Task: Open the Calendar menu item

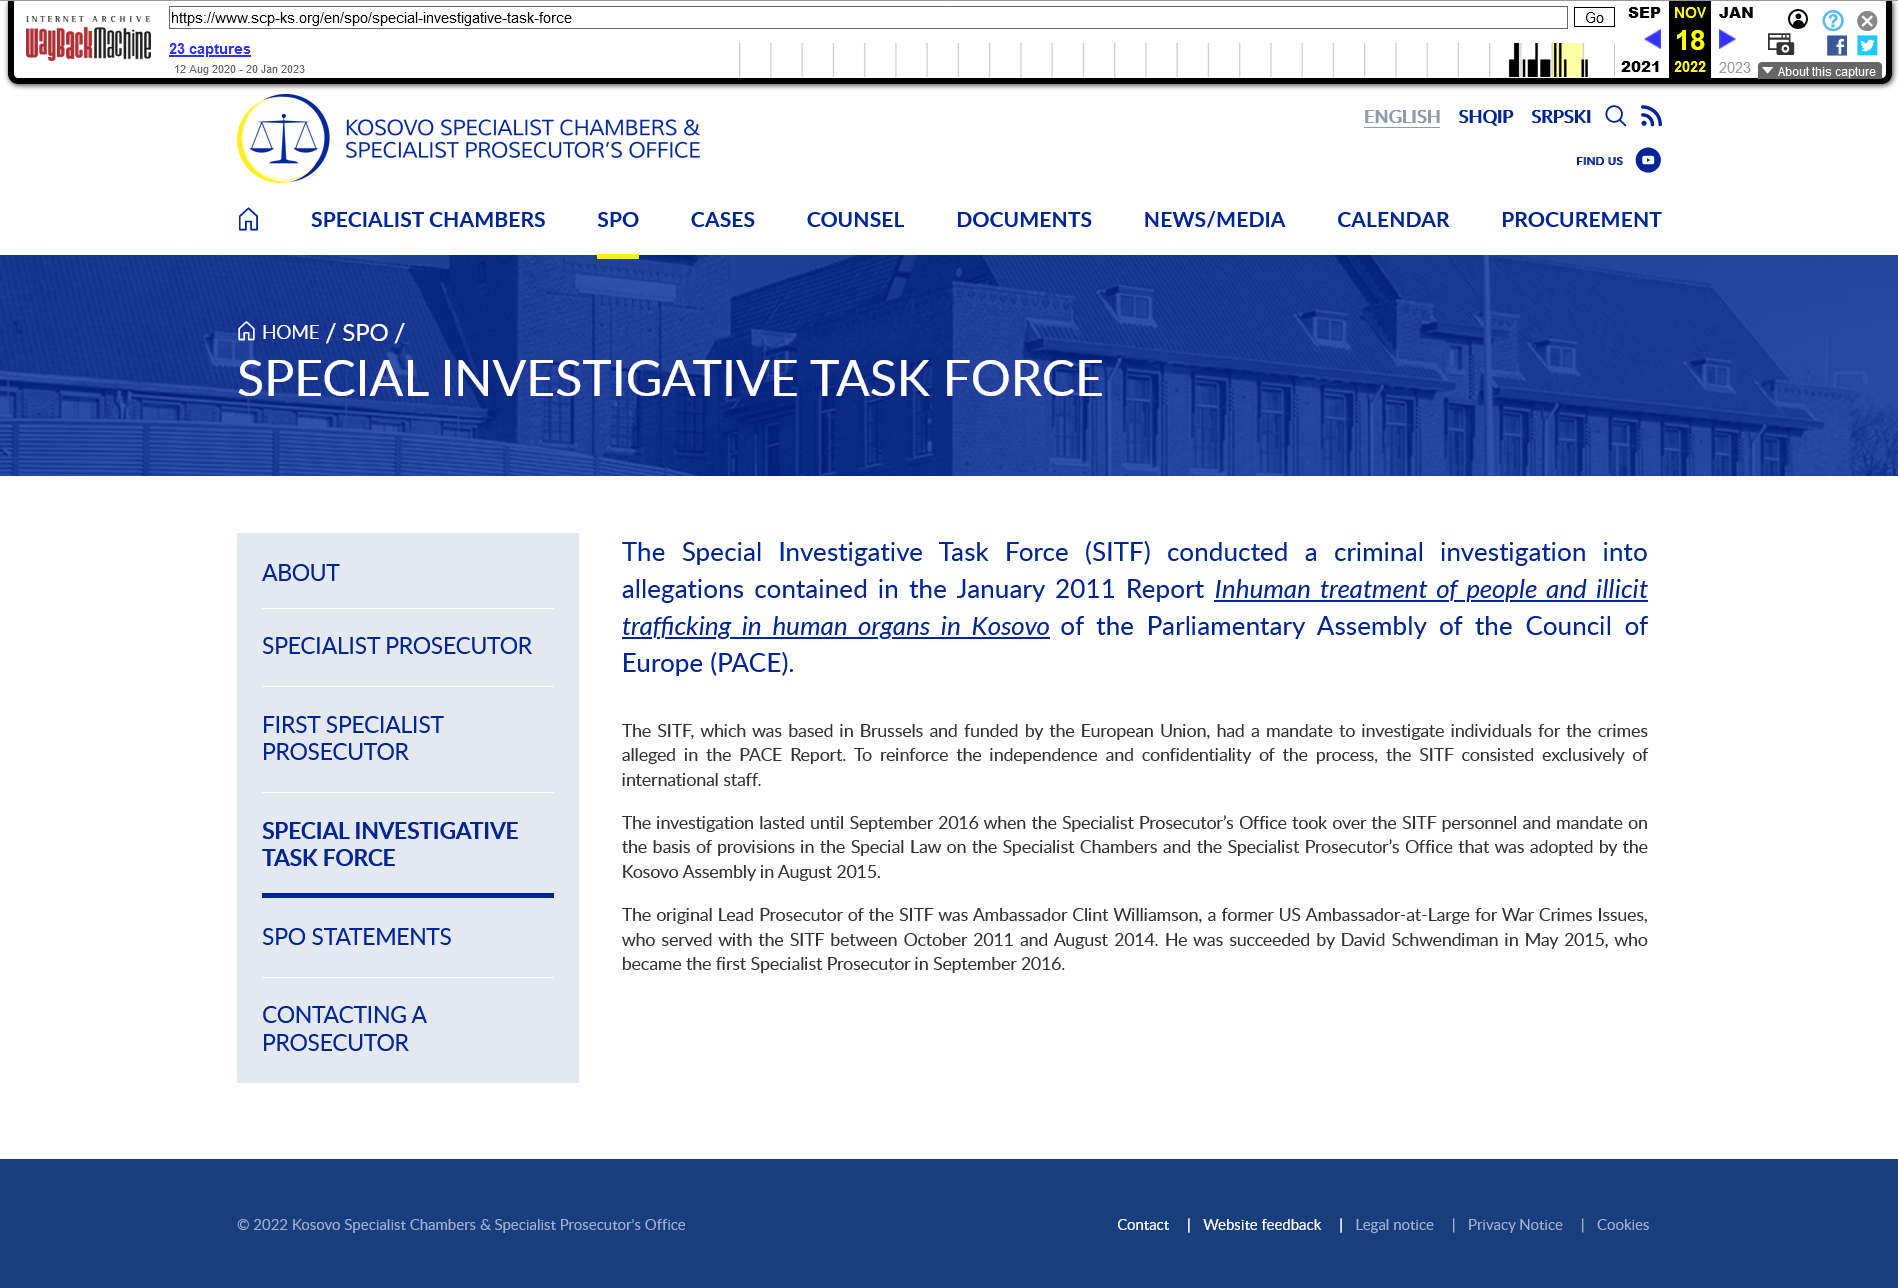Action: (x=1393, y=219)
